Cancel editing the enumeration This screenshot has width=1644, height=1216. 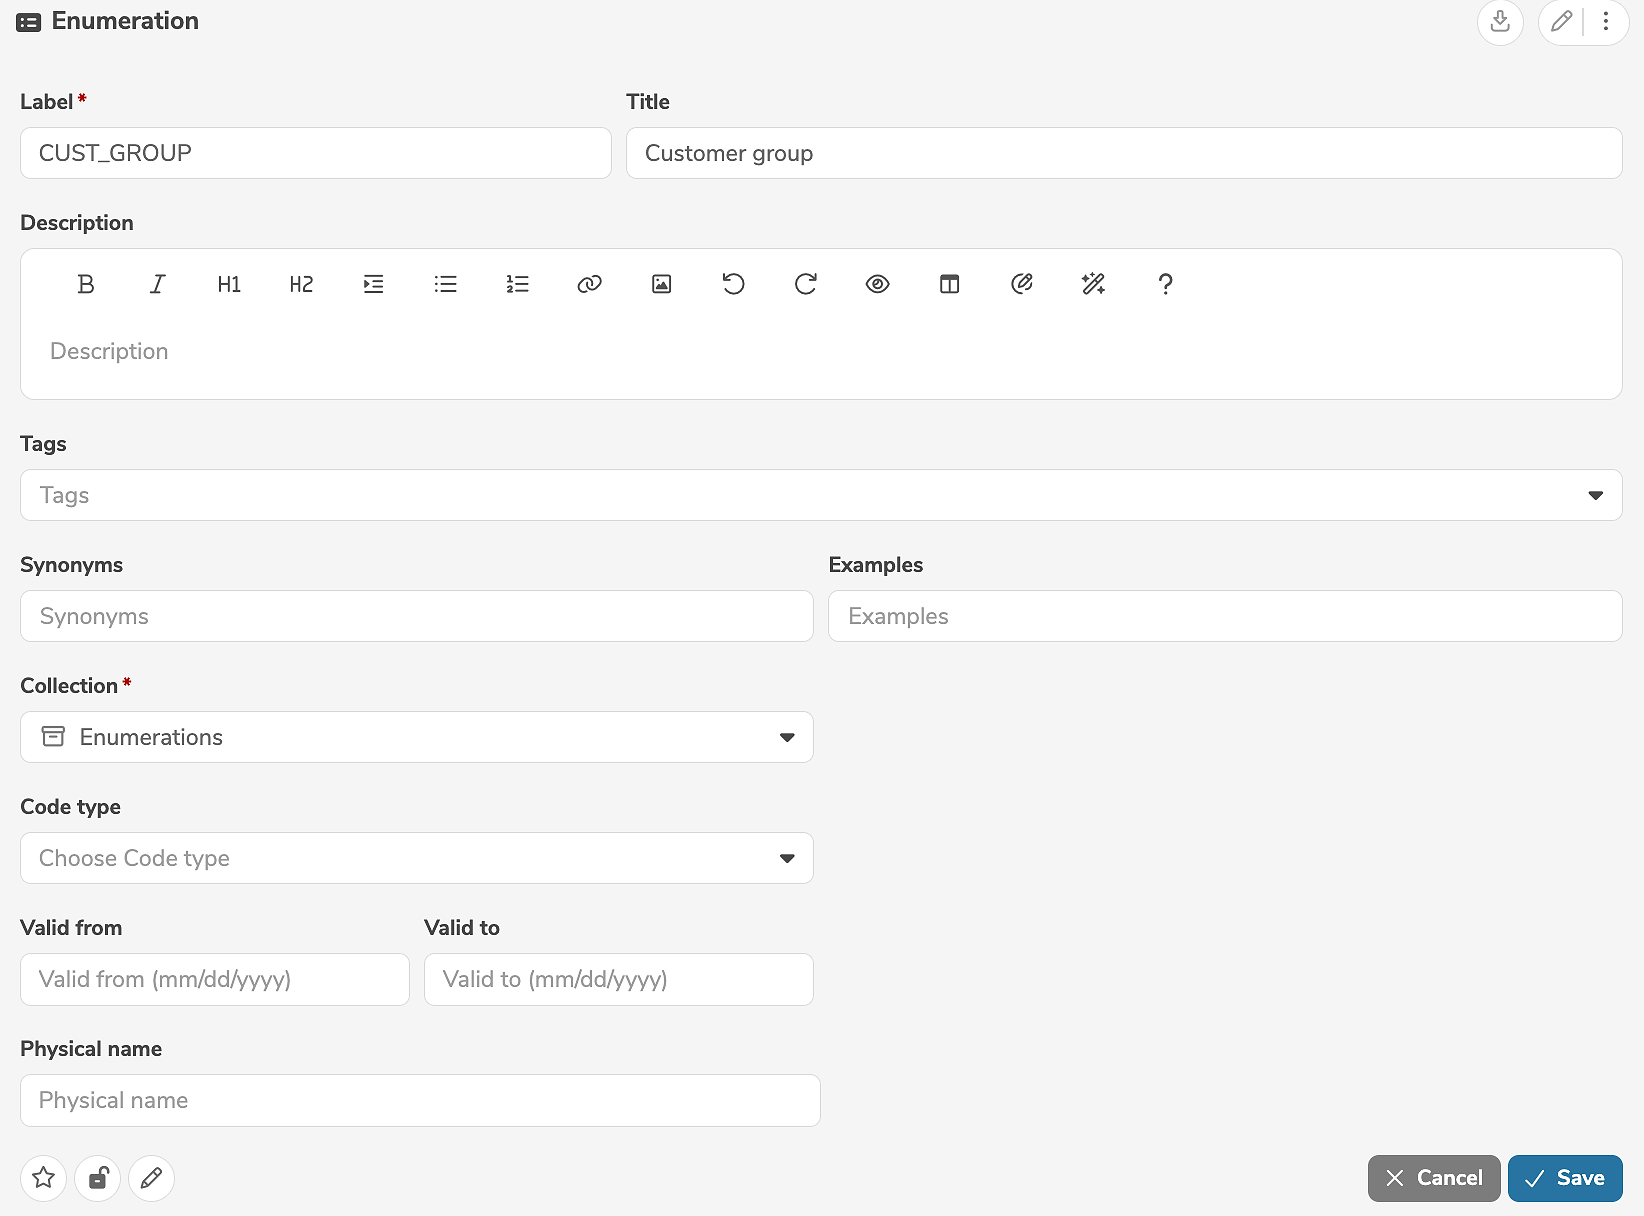[1434, 1178]
